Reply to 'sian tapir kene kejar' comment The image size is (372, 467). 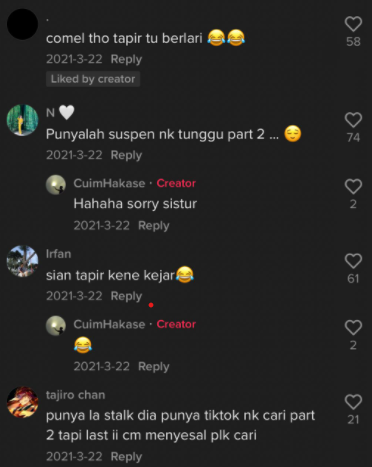(126, 296)
